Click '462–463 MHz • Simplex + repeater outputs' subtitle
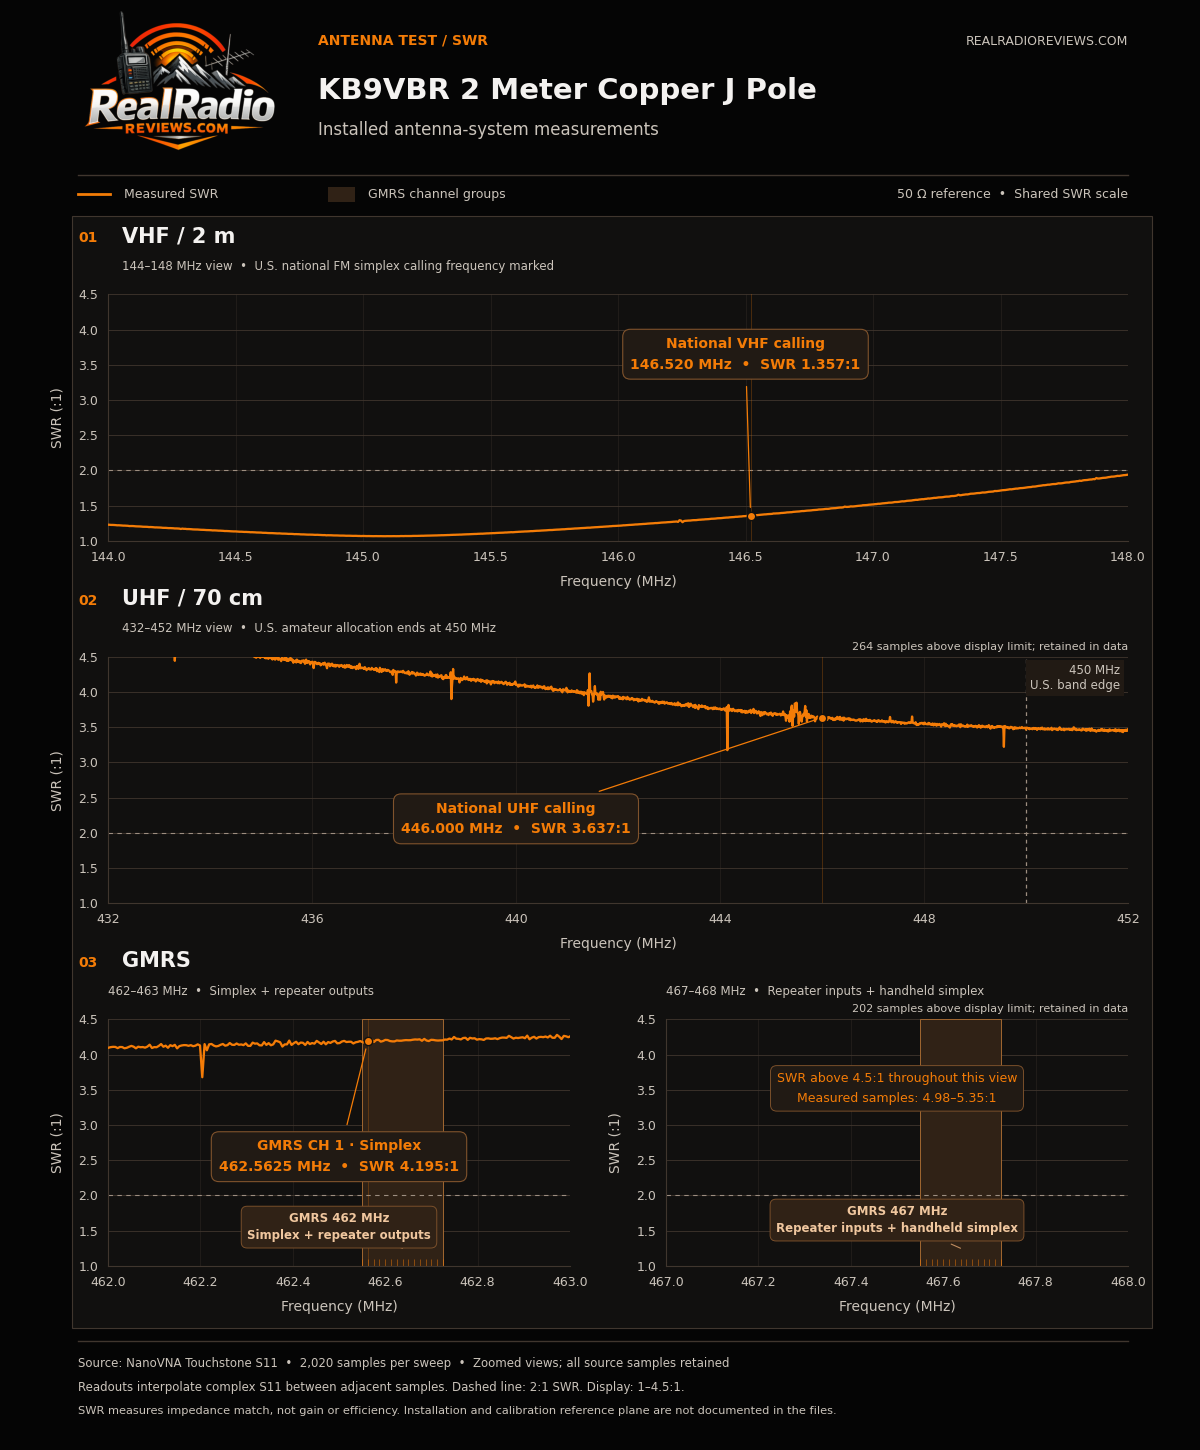 point(241,991)
